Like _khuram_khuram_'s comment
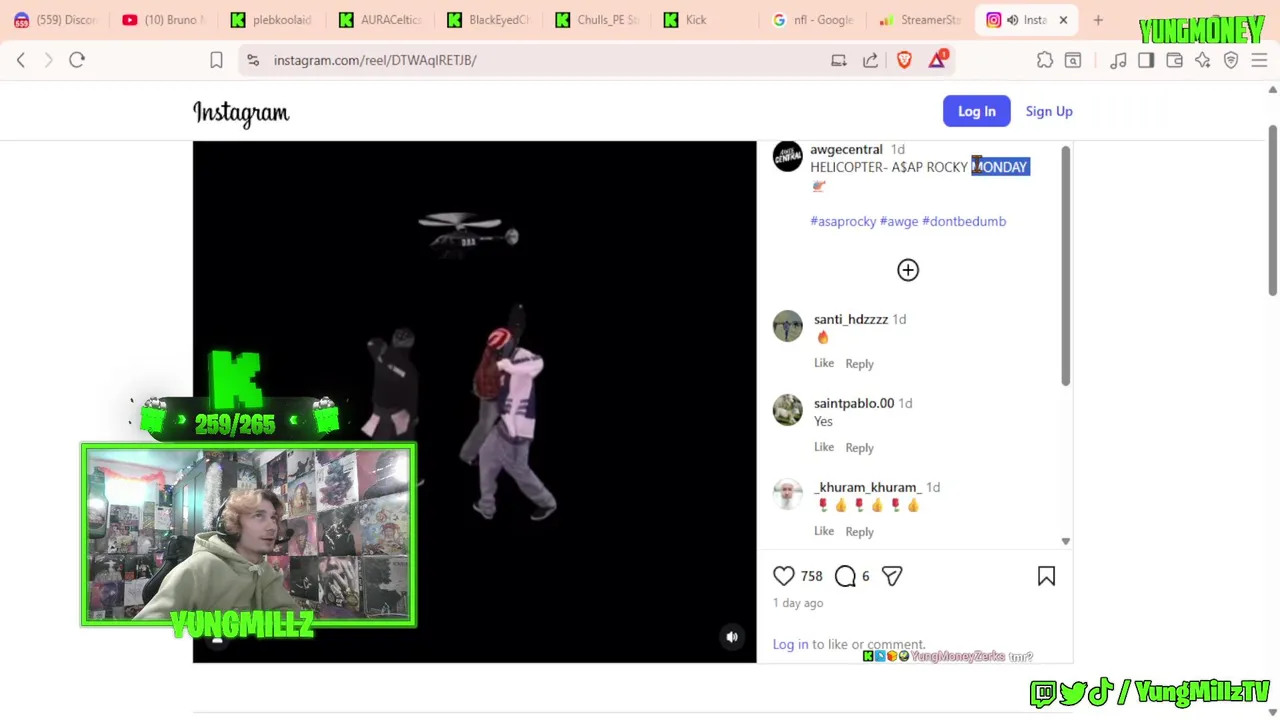Viewport: 1280px width, 720px height. pos(824,531)
